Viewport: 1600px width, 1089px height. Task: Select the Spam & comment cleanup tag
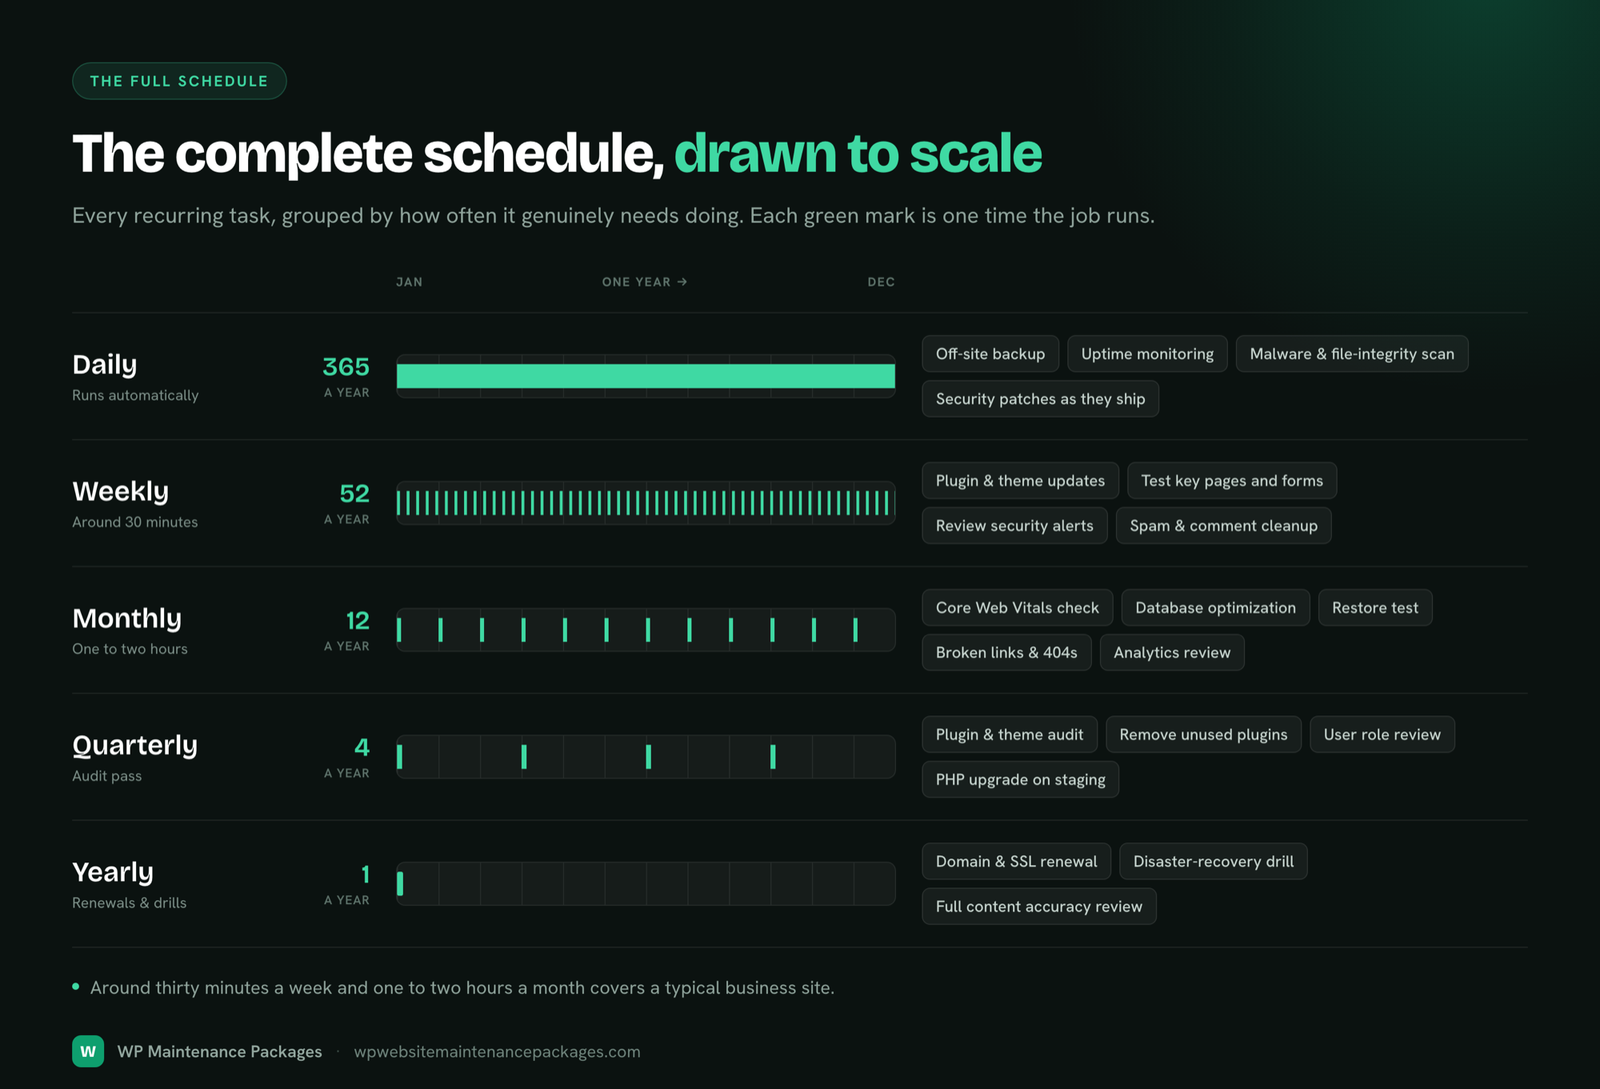pos(1223,526)
